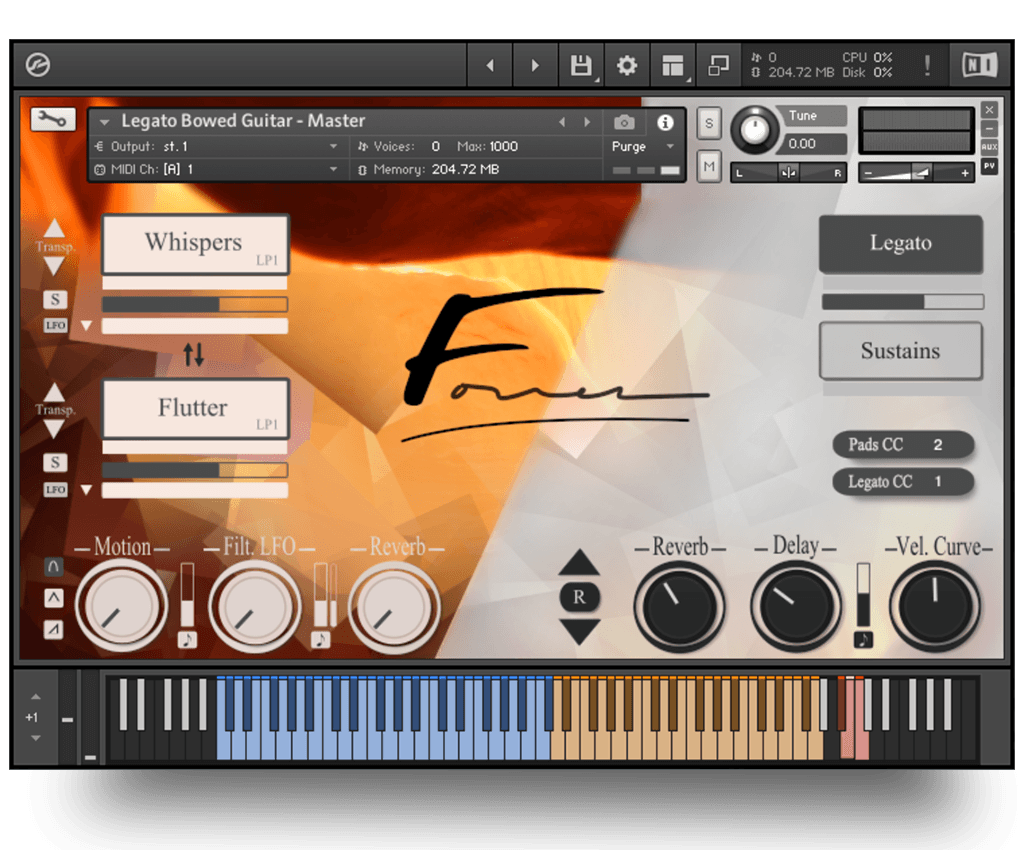
Task: Click the camera snapshot icon
Action: pyautogui.click(x=624, y=122)
